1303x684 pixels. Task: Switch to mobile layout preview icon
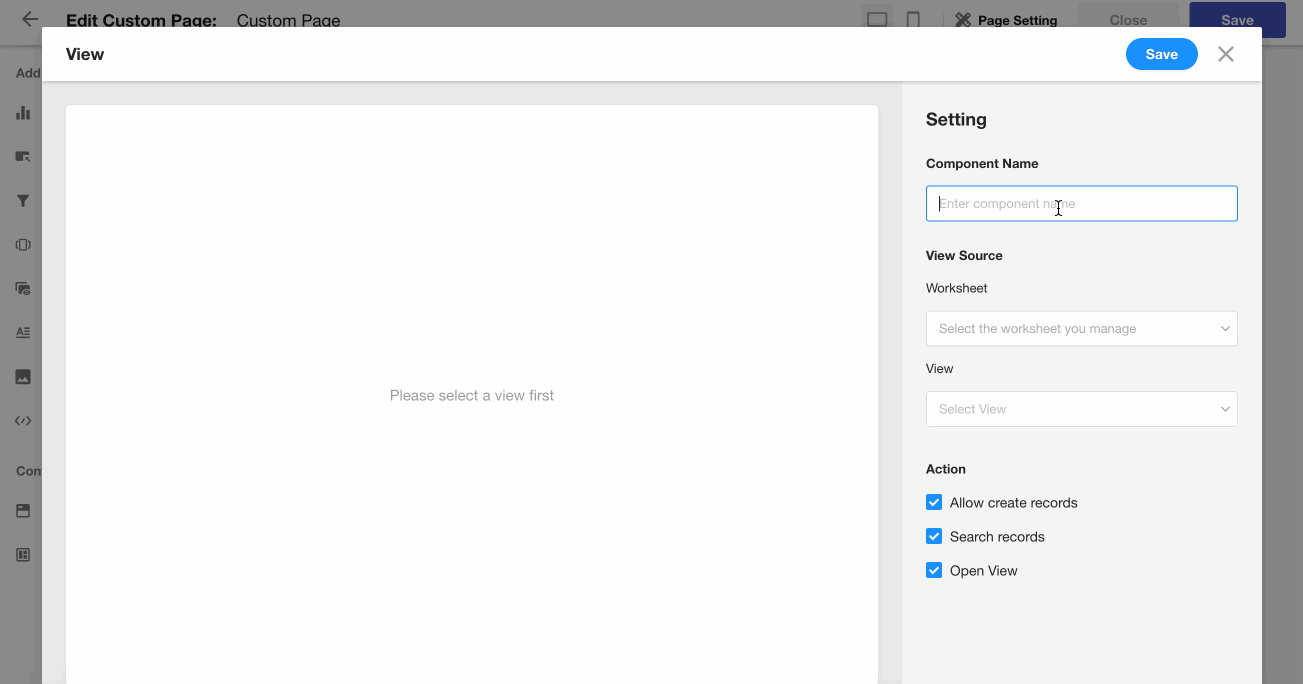click(913, 19)
